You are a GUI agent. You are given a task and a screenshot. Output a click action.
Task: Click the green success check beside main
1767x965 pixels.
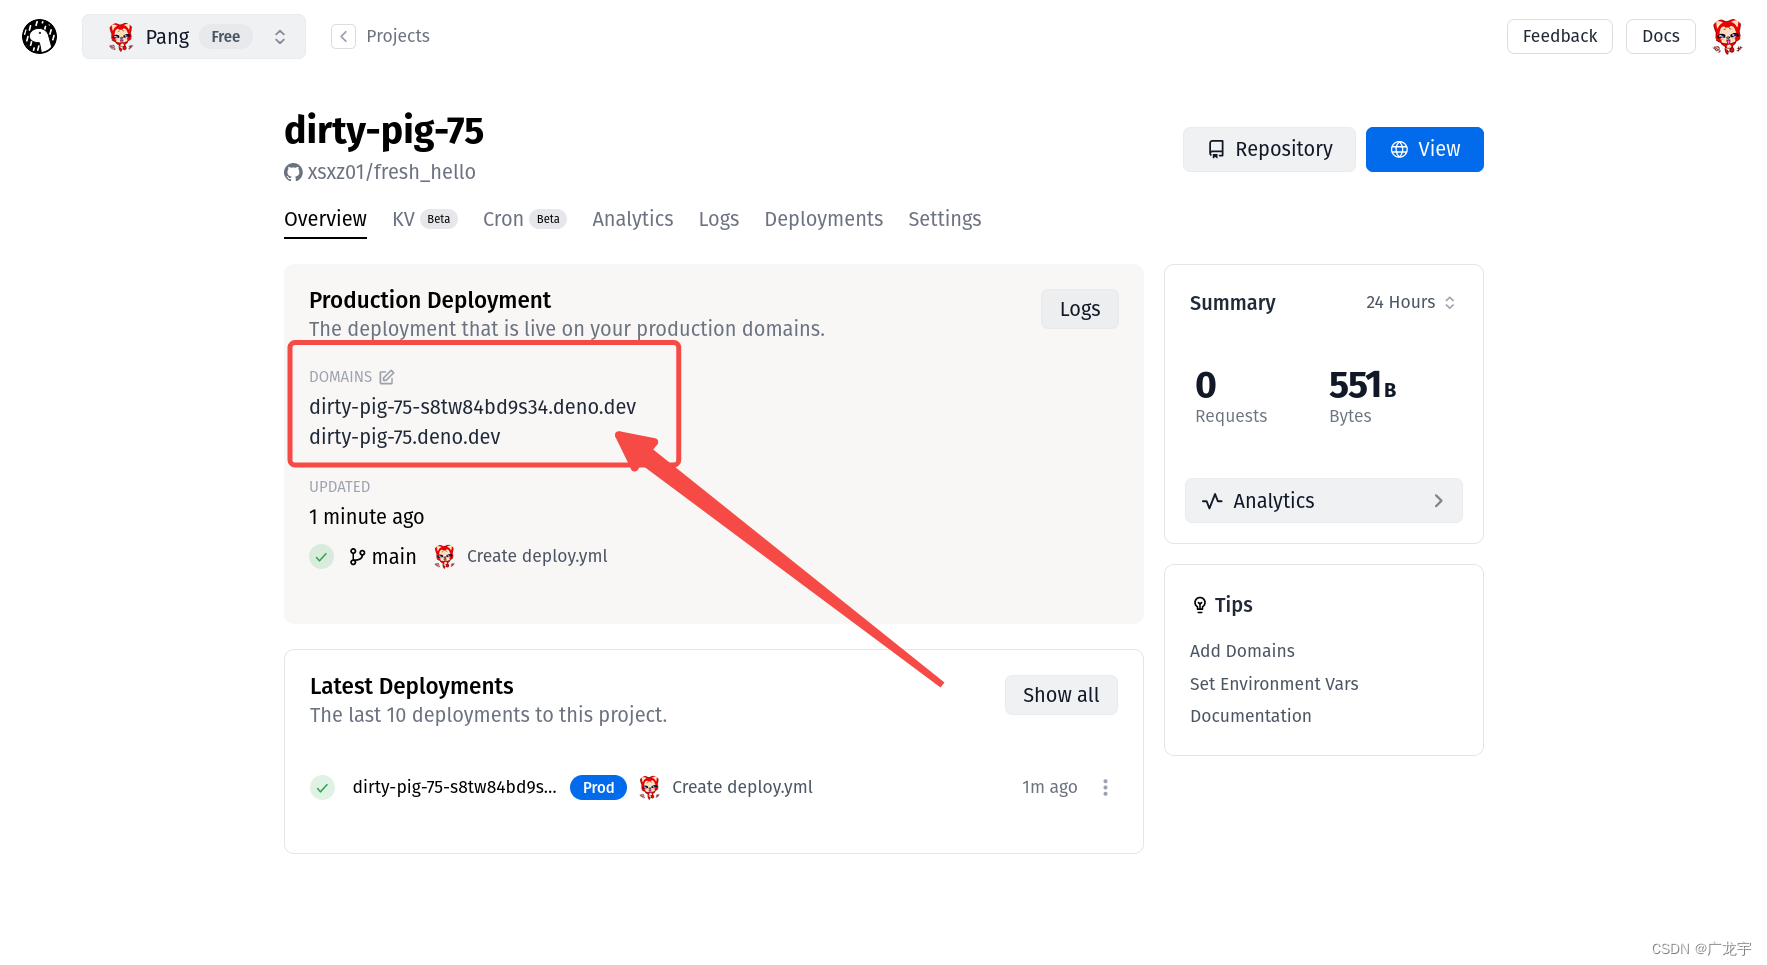321,556
